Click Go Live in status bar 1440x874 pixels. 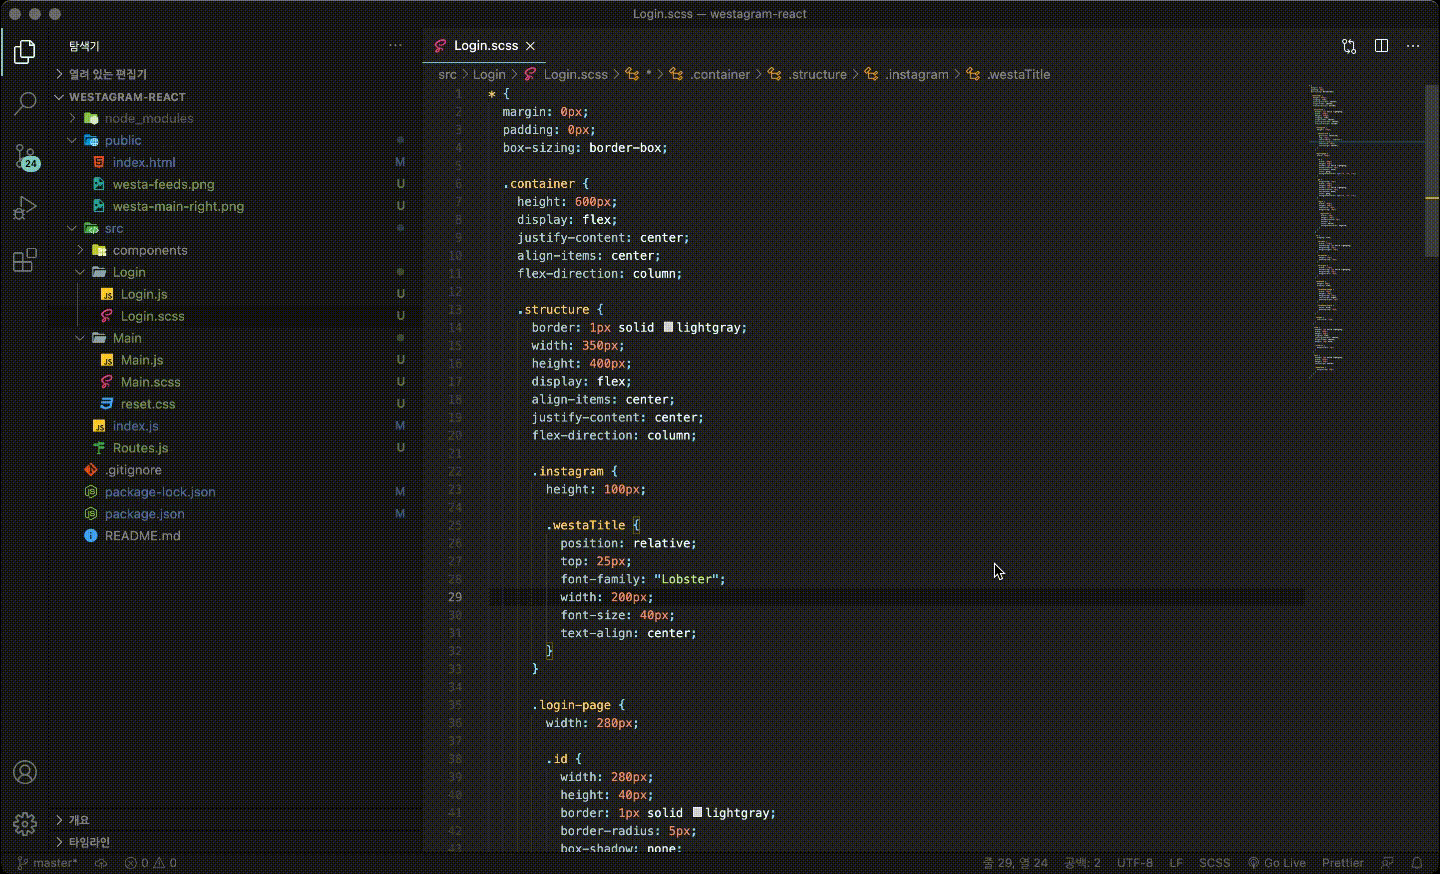coord(1277,863)
